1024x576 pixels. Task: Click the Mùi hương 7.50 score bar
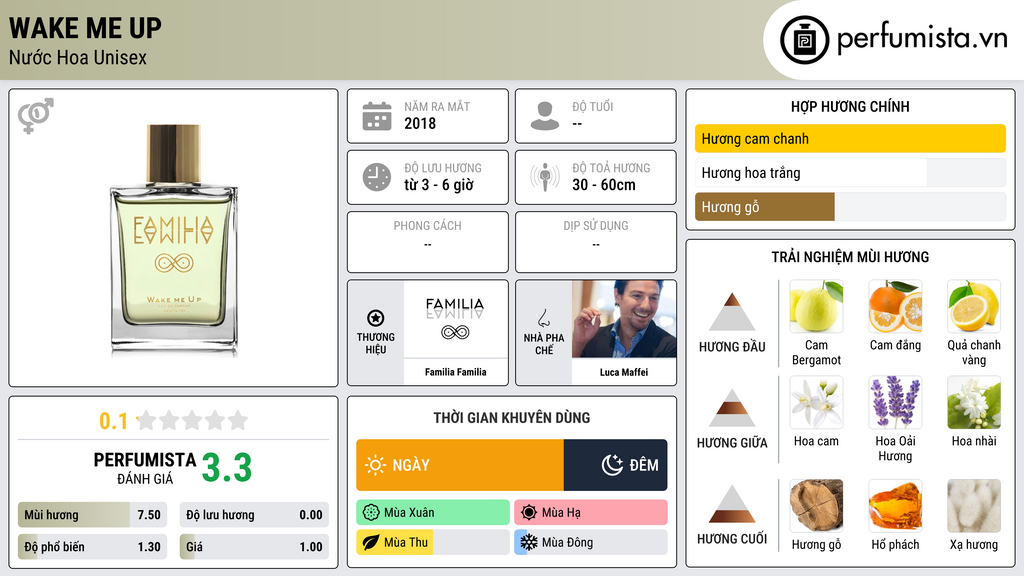93,515
